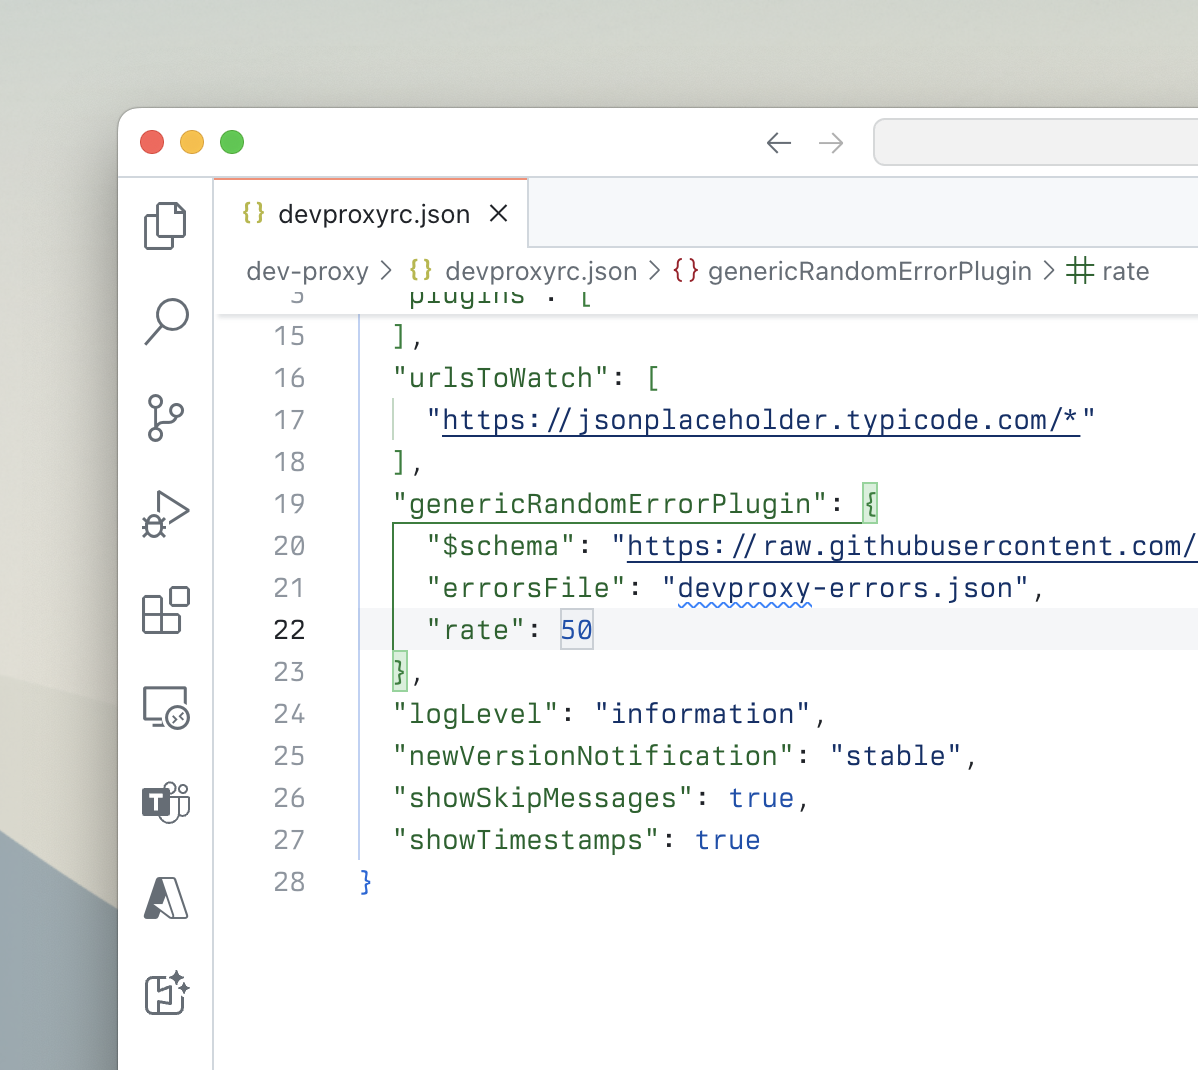This screenshot has width=1198, height=1070.
Task: Close the devproxyrc.json tab
Action: click(x=498, y=213)
